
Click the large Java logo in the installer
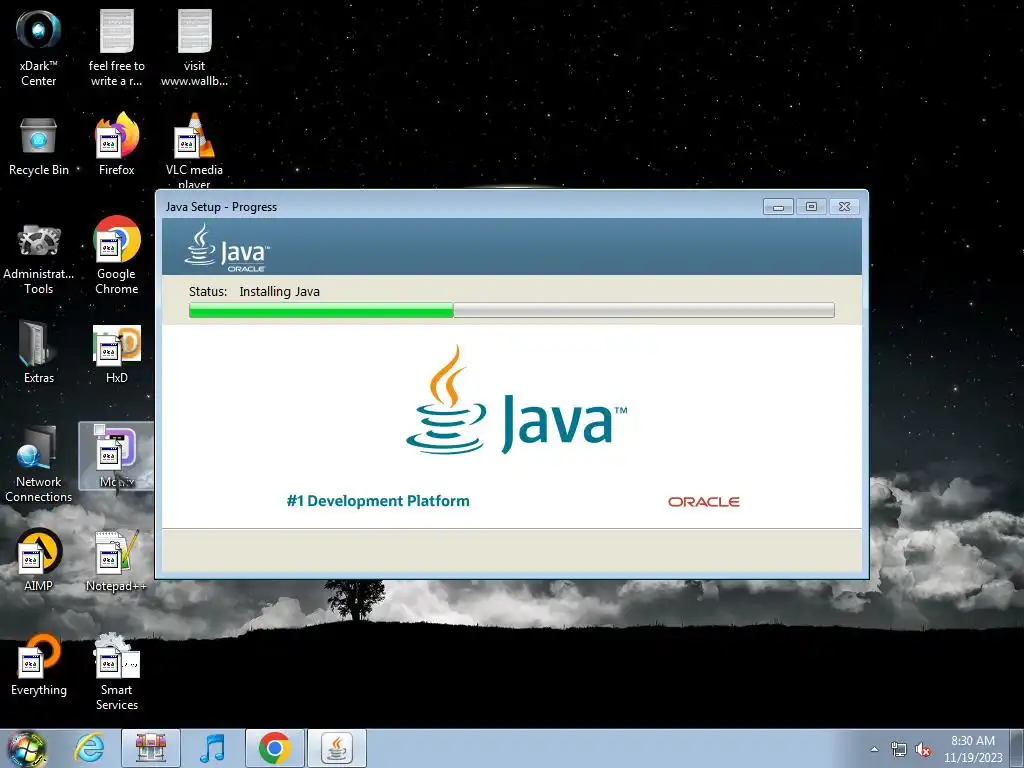(516, 400)
